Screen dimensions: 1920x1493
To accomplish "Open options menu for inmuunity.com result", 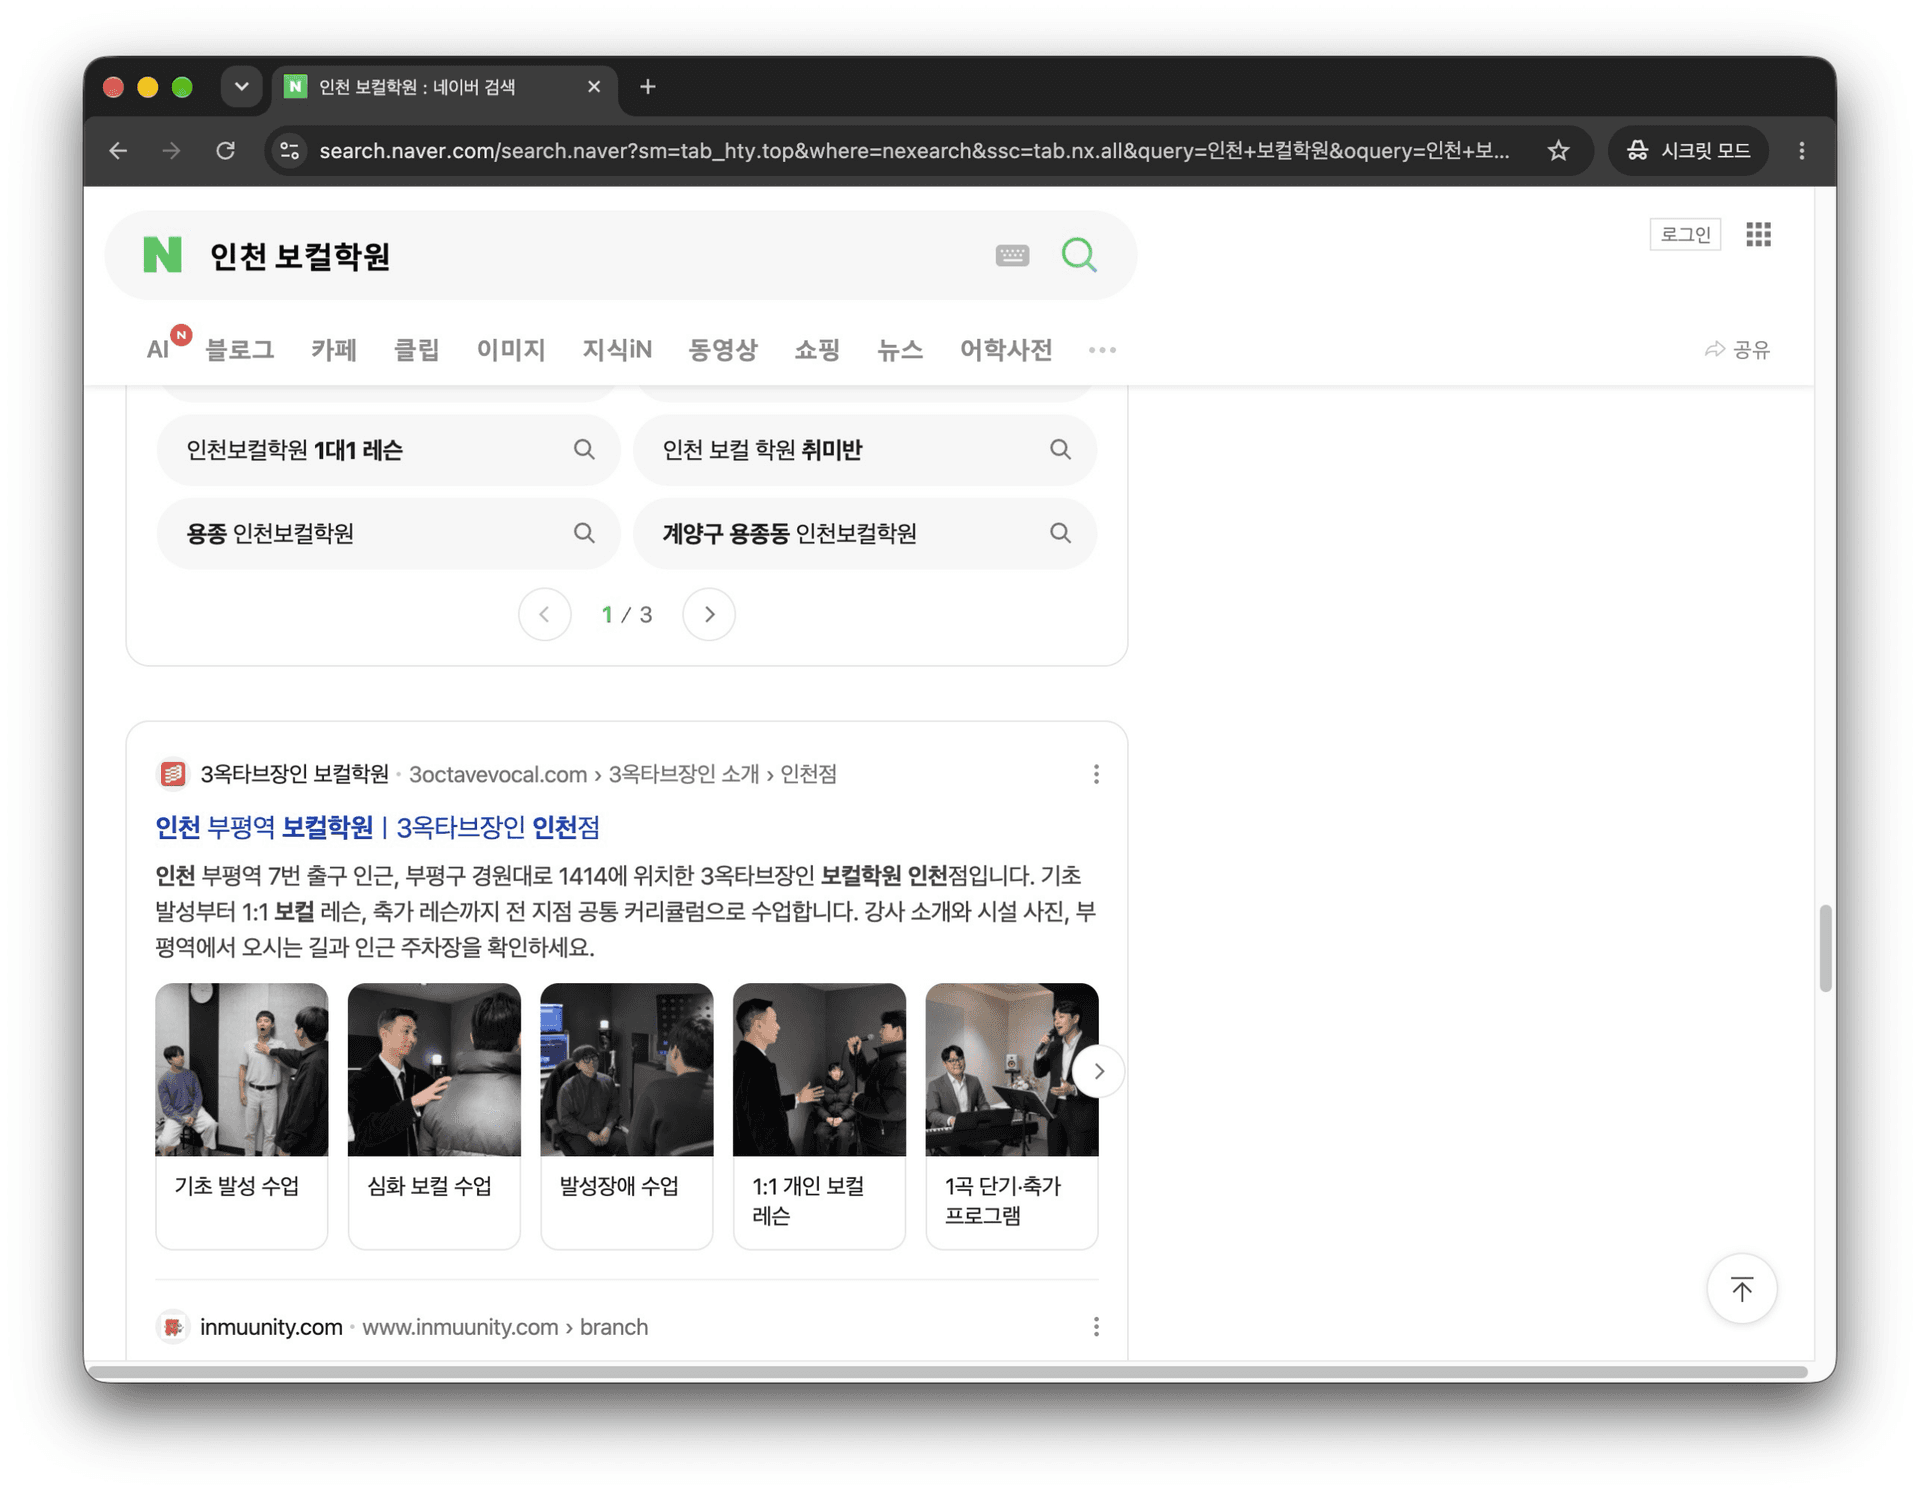I will [1096, 1327].
